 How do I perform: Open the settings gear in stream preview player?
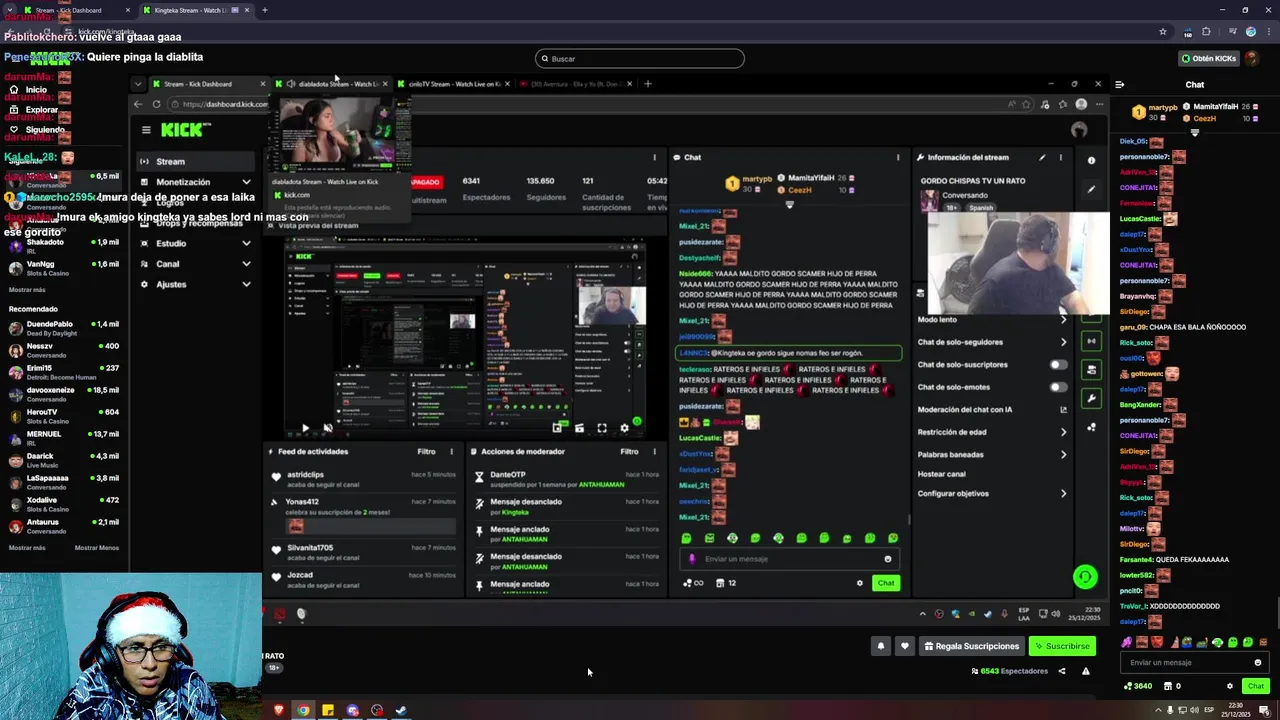(x=625, y=428)
